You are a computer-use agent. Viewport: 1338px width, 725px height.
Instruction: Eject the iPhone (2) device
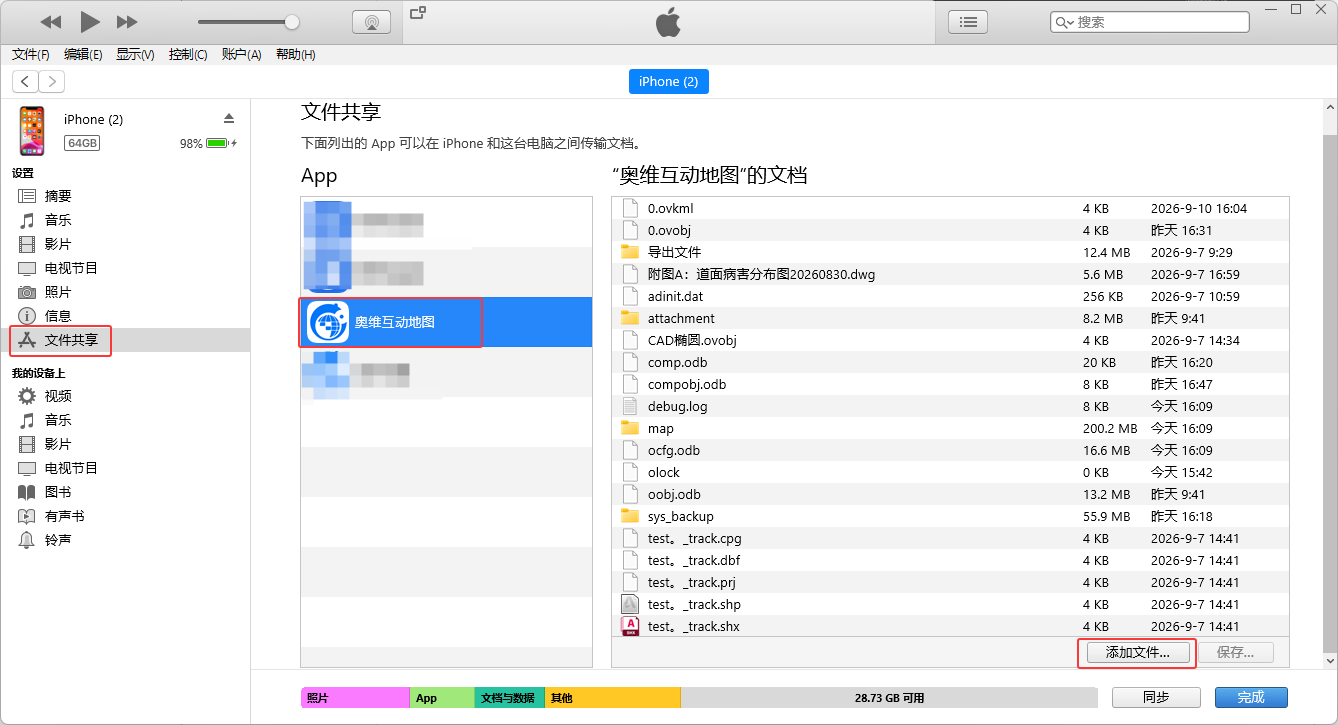(x=229, y=118)
